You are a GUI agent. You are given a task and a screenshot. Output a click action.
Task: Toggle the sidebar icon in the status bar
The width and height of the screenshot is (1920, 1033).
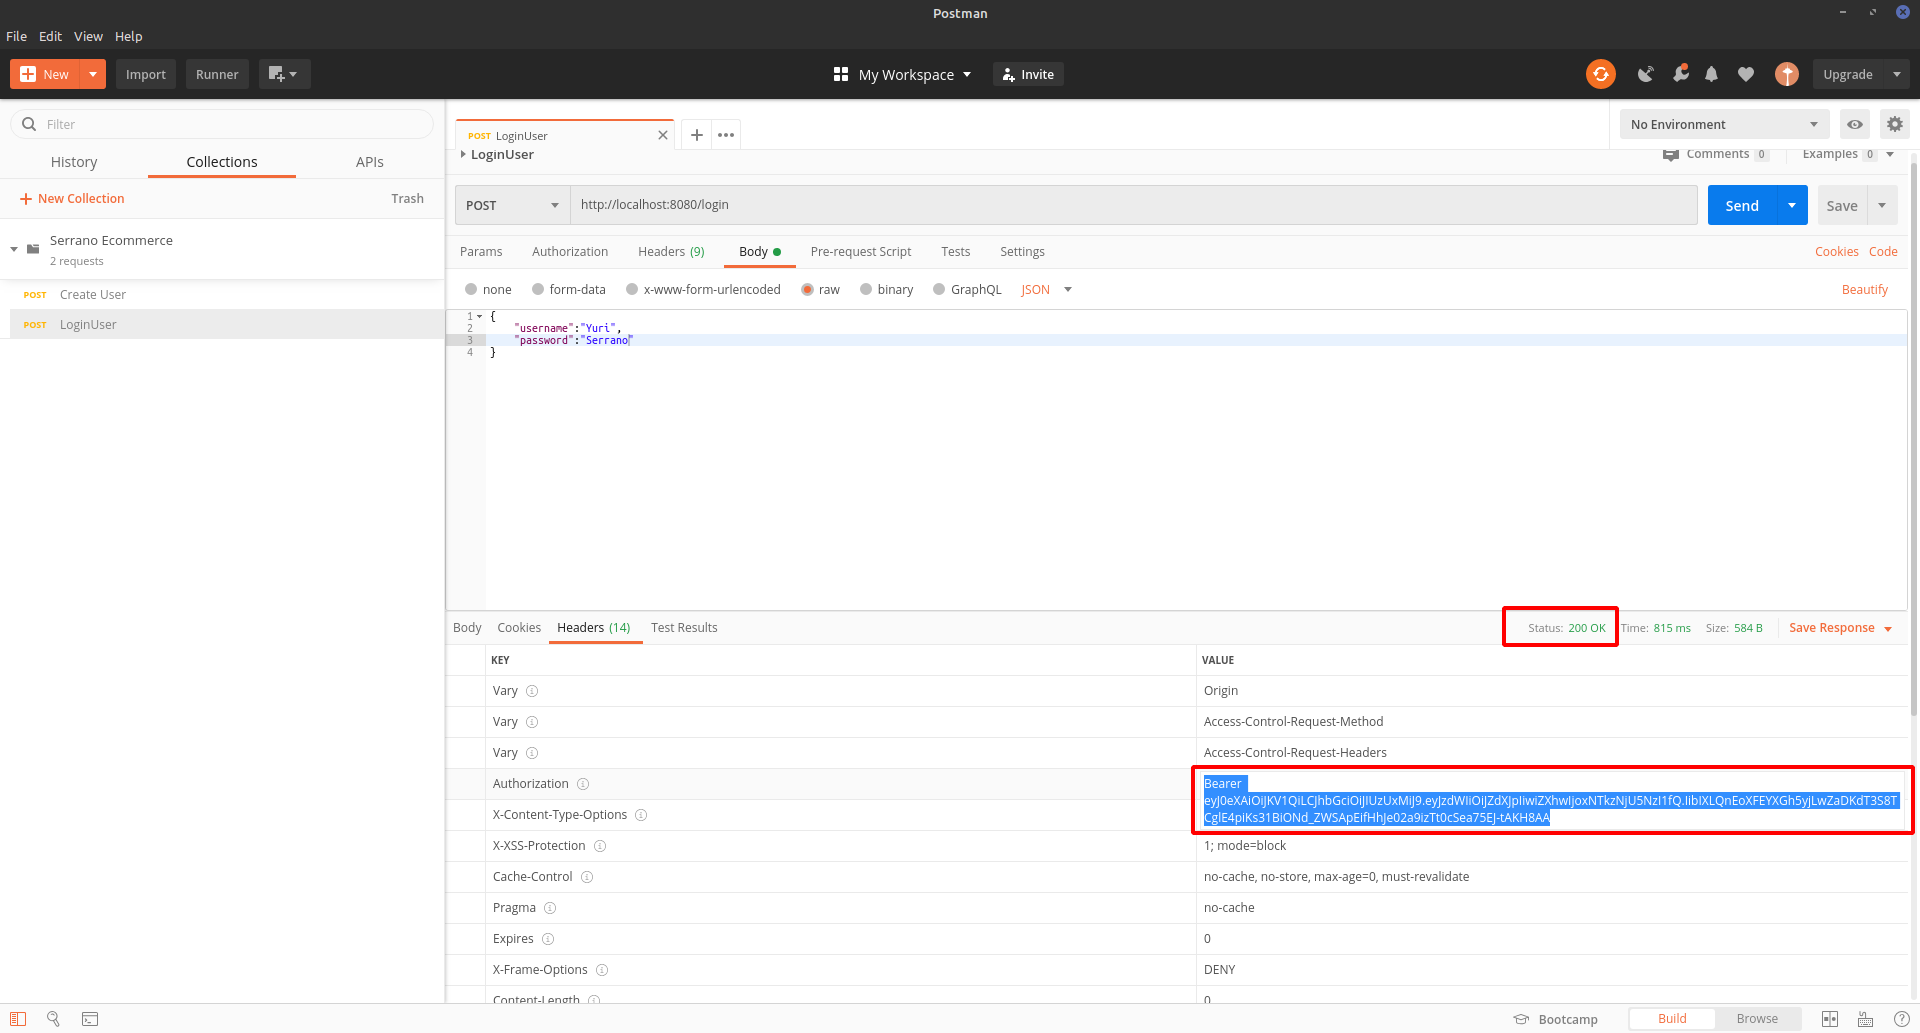pos(18,1019)
